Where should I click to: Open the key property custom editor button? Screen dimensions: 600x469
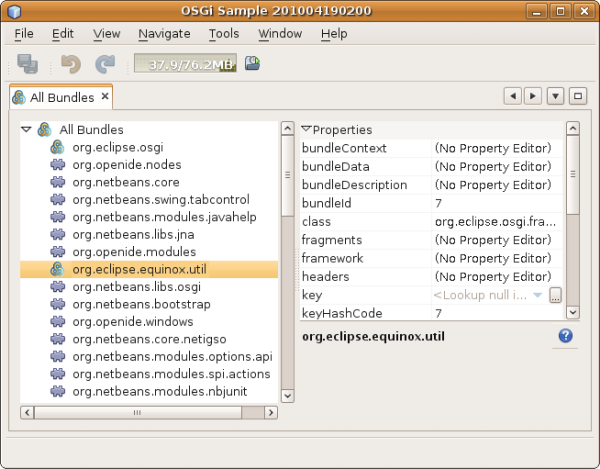[x=556, y=295]
